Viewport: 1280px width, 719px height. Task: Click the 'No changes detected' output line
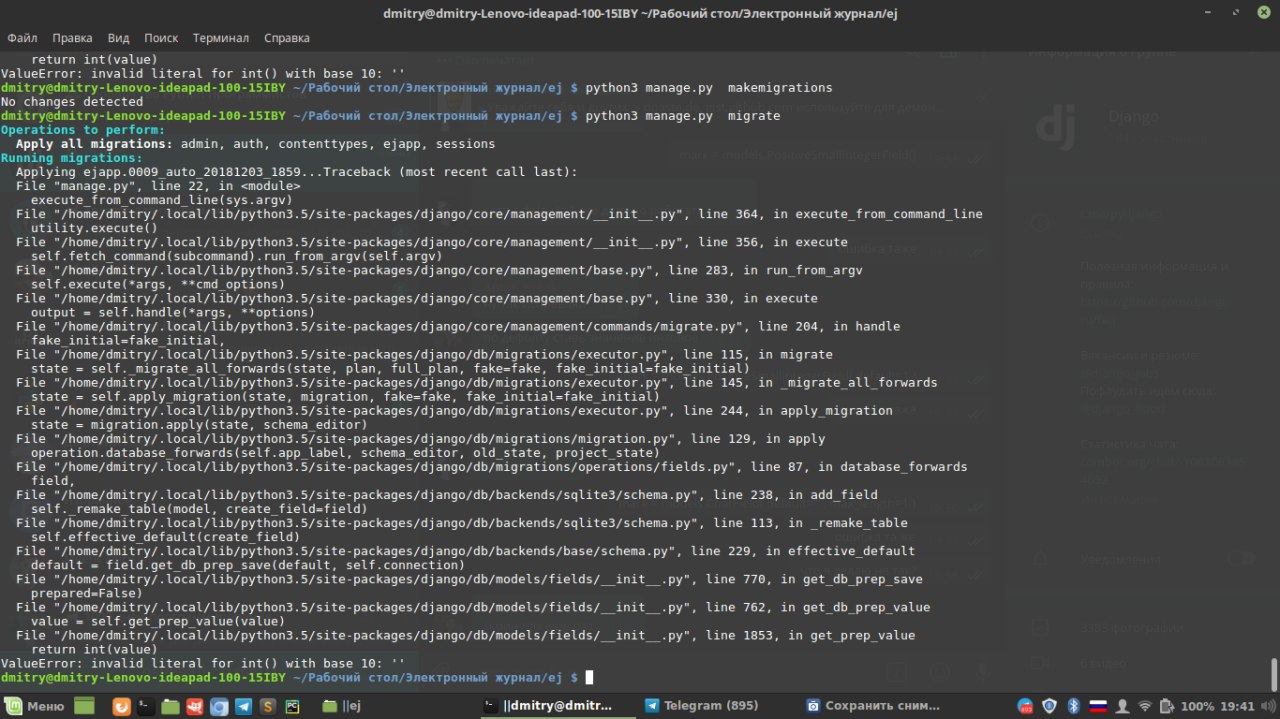72,102
